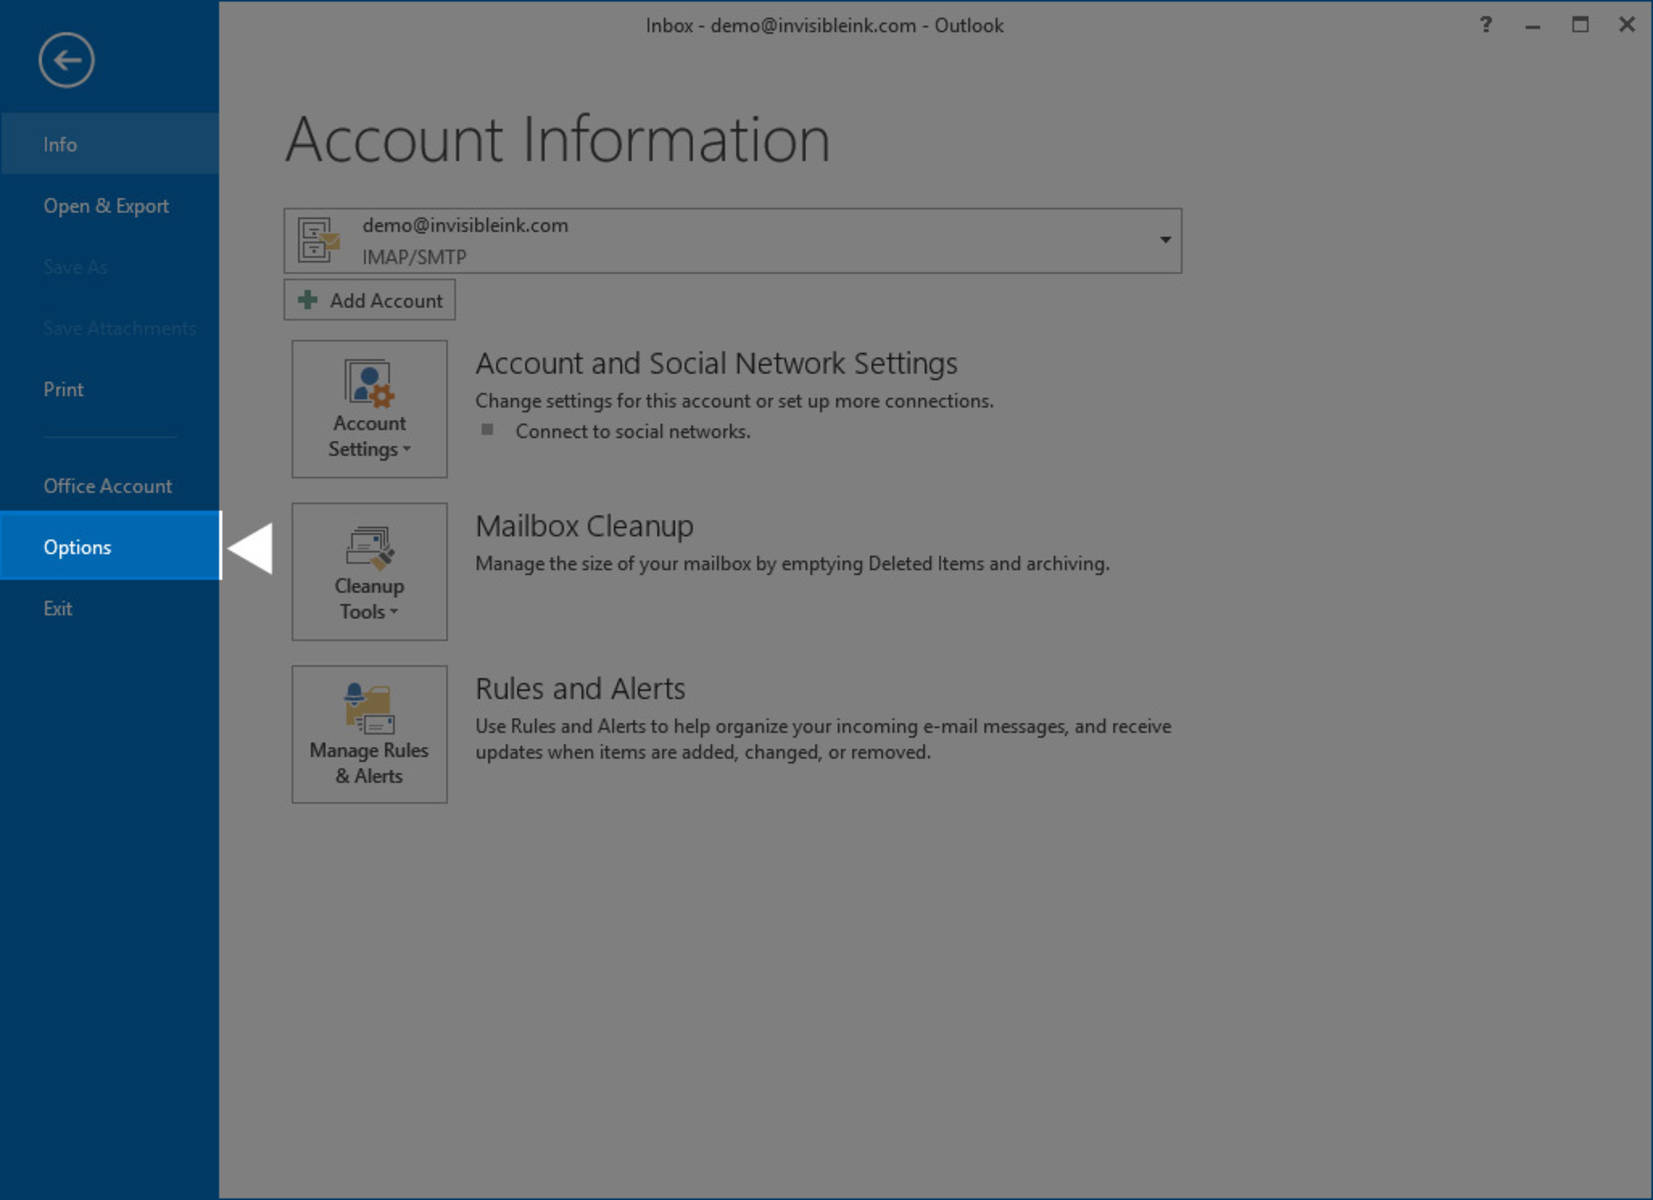
Task: Click the Mailbox Cleanup heading
Action: [x=584, y=526]
